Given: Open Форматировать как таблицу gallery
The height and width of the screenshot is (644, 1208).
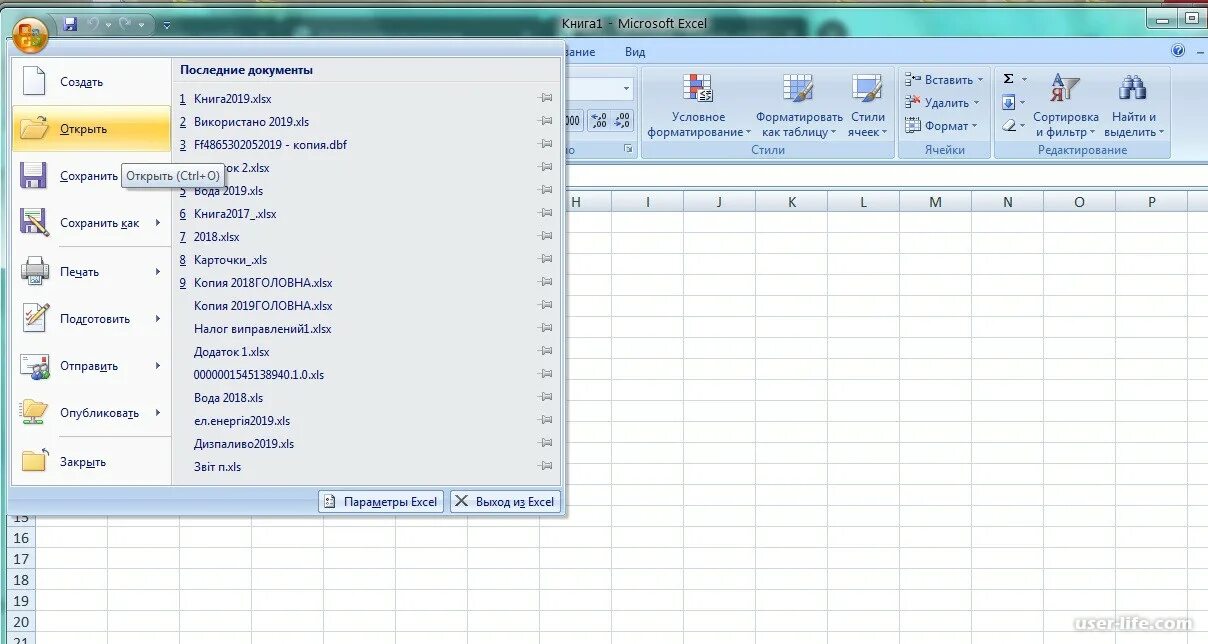Looking at the screenshot, I should [799, 105].
